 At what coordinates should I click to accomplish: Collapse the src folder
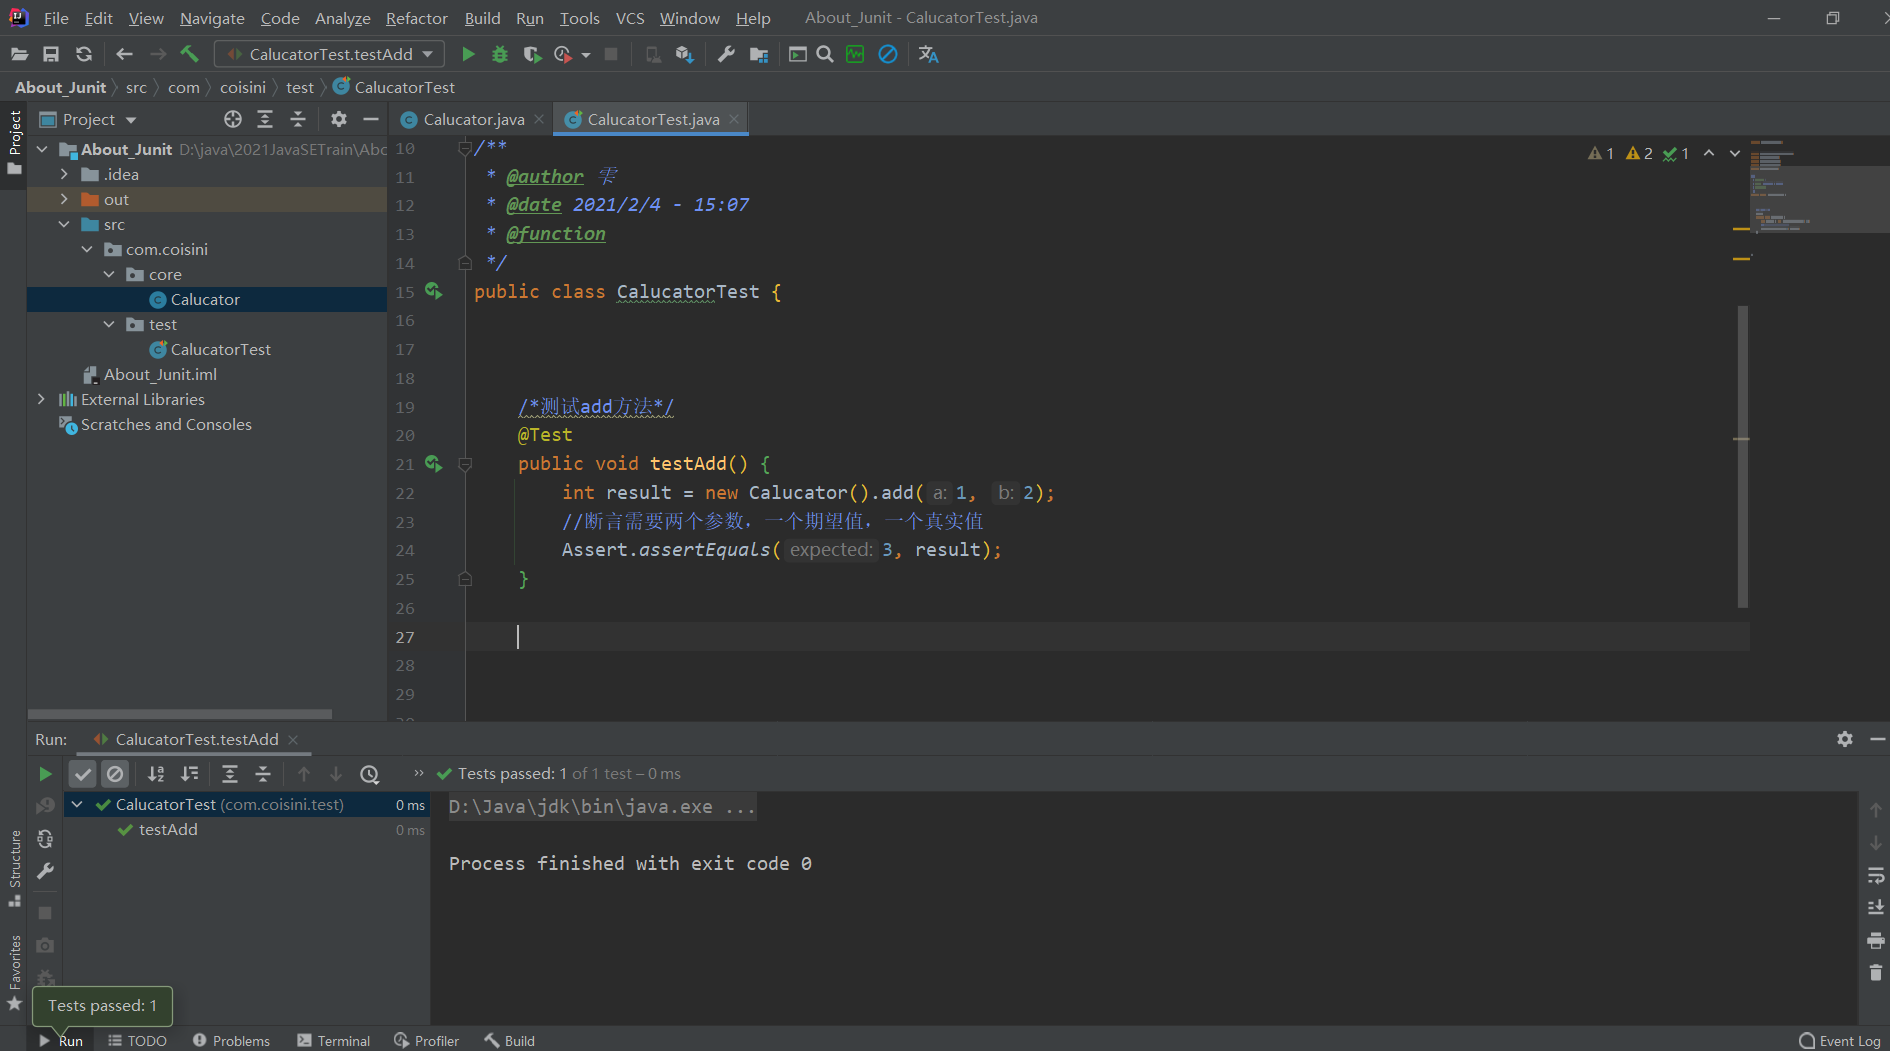coord(64,224)
